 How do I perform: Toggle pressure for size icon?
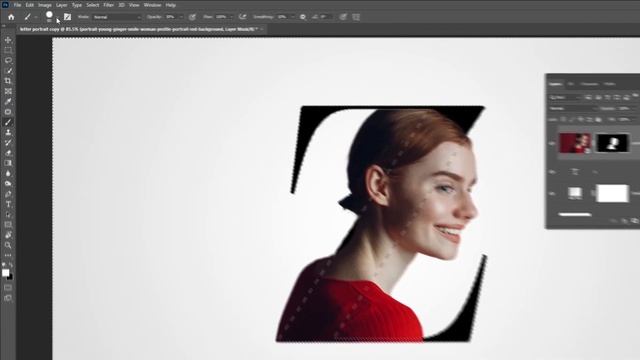click(343, 17)
